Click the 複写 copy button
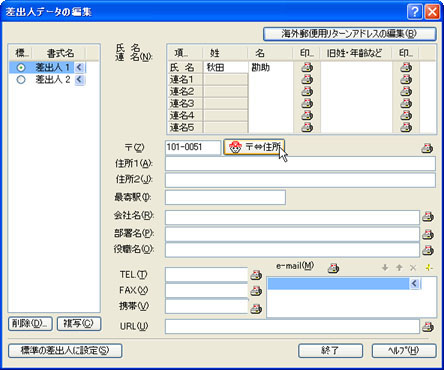Screen dimensions: 444x370 [79, 324]
